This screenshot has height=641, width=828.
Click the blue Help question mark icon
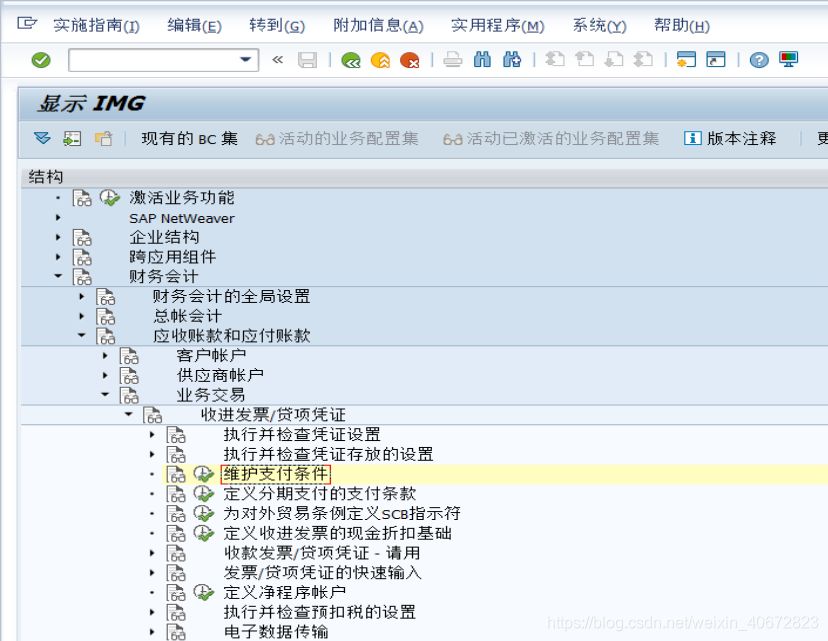coord(759,60)
